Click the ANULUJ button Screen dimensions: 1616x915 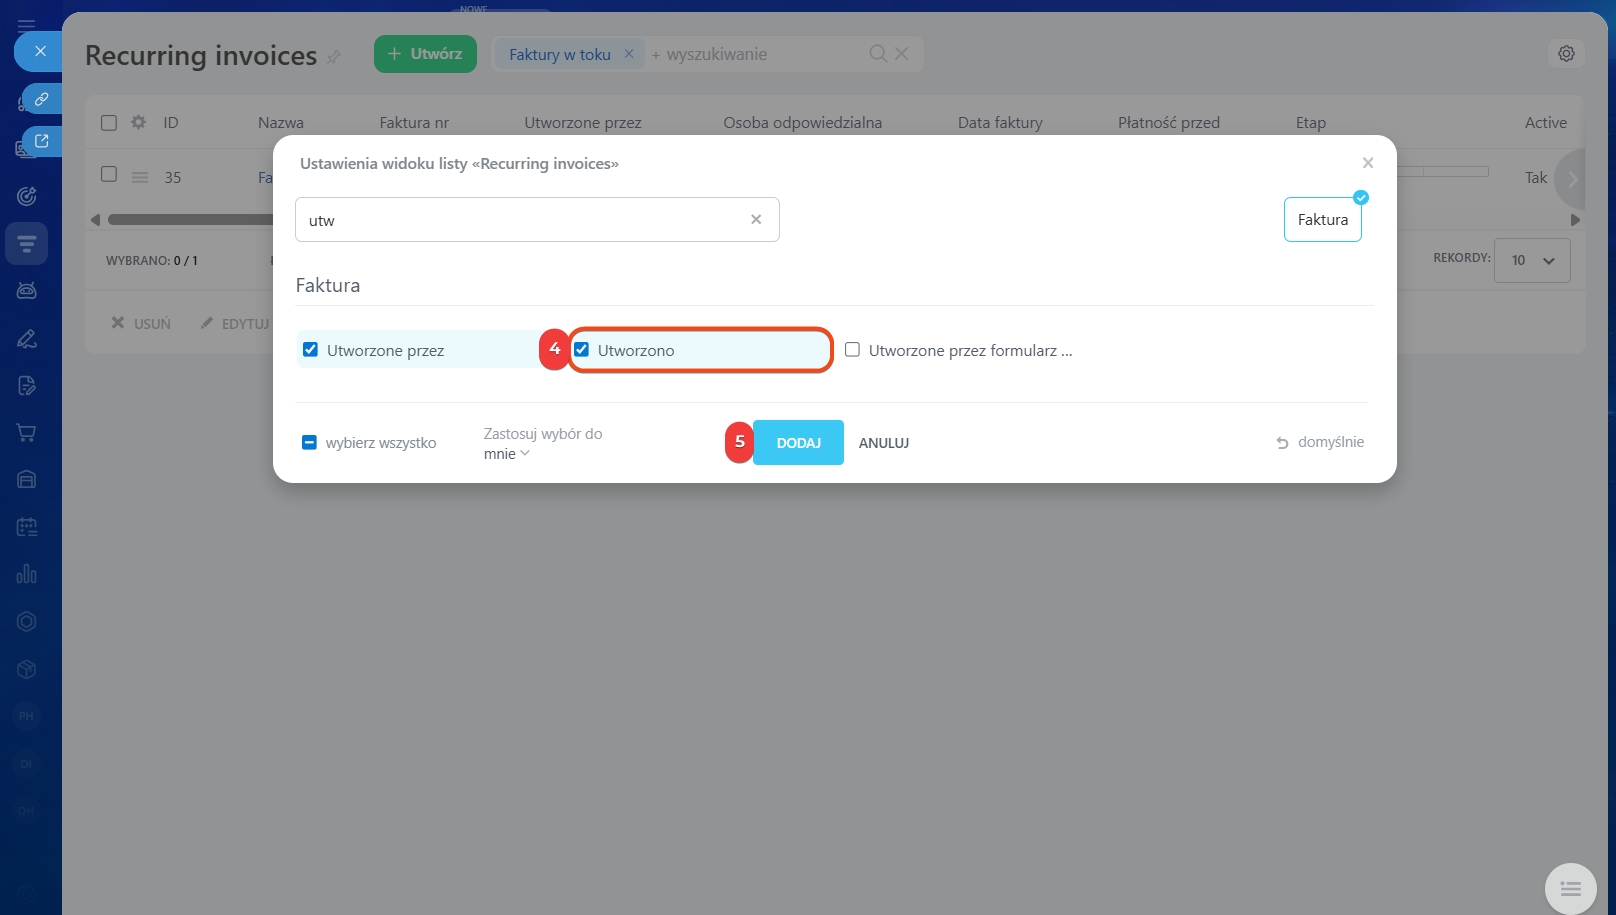[x=884, y=443]
